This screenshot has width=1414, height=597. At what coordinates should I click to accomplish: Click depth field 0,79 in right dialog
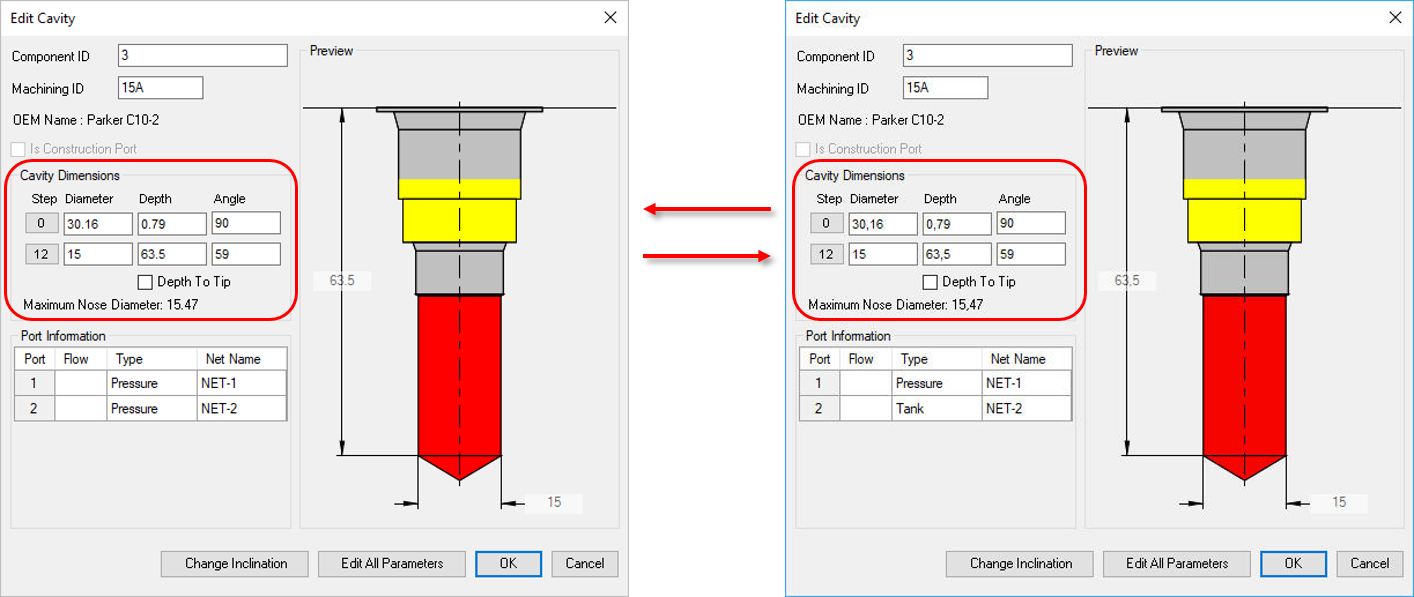click(x=957, y=223)
